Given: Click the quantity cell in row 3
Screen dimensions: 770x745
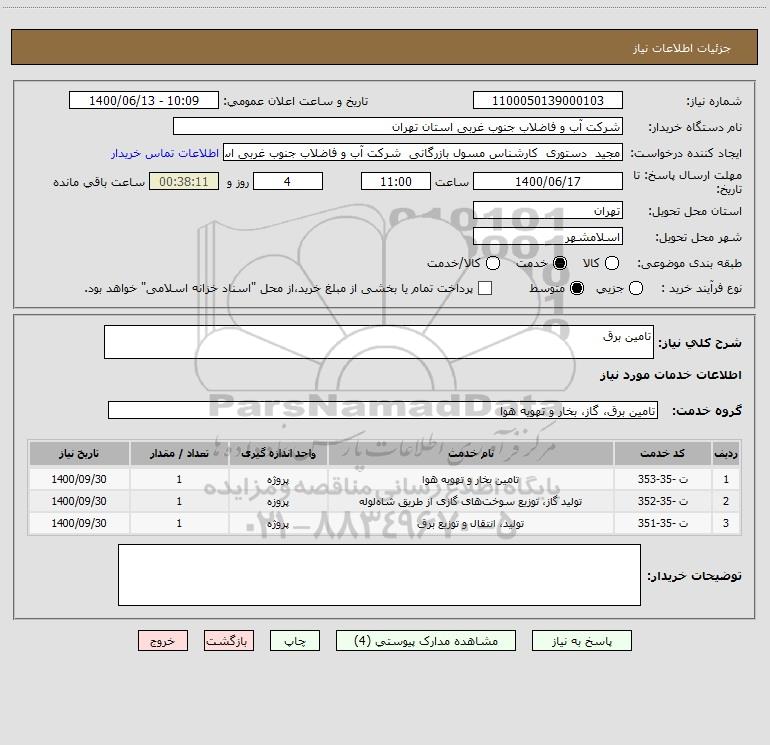Looking at the screenshot, I should pos(179,523).
